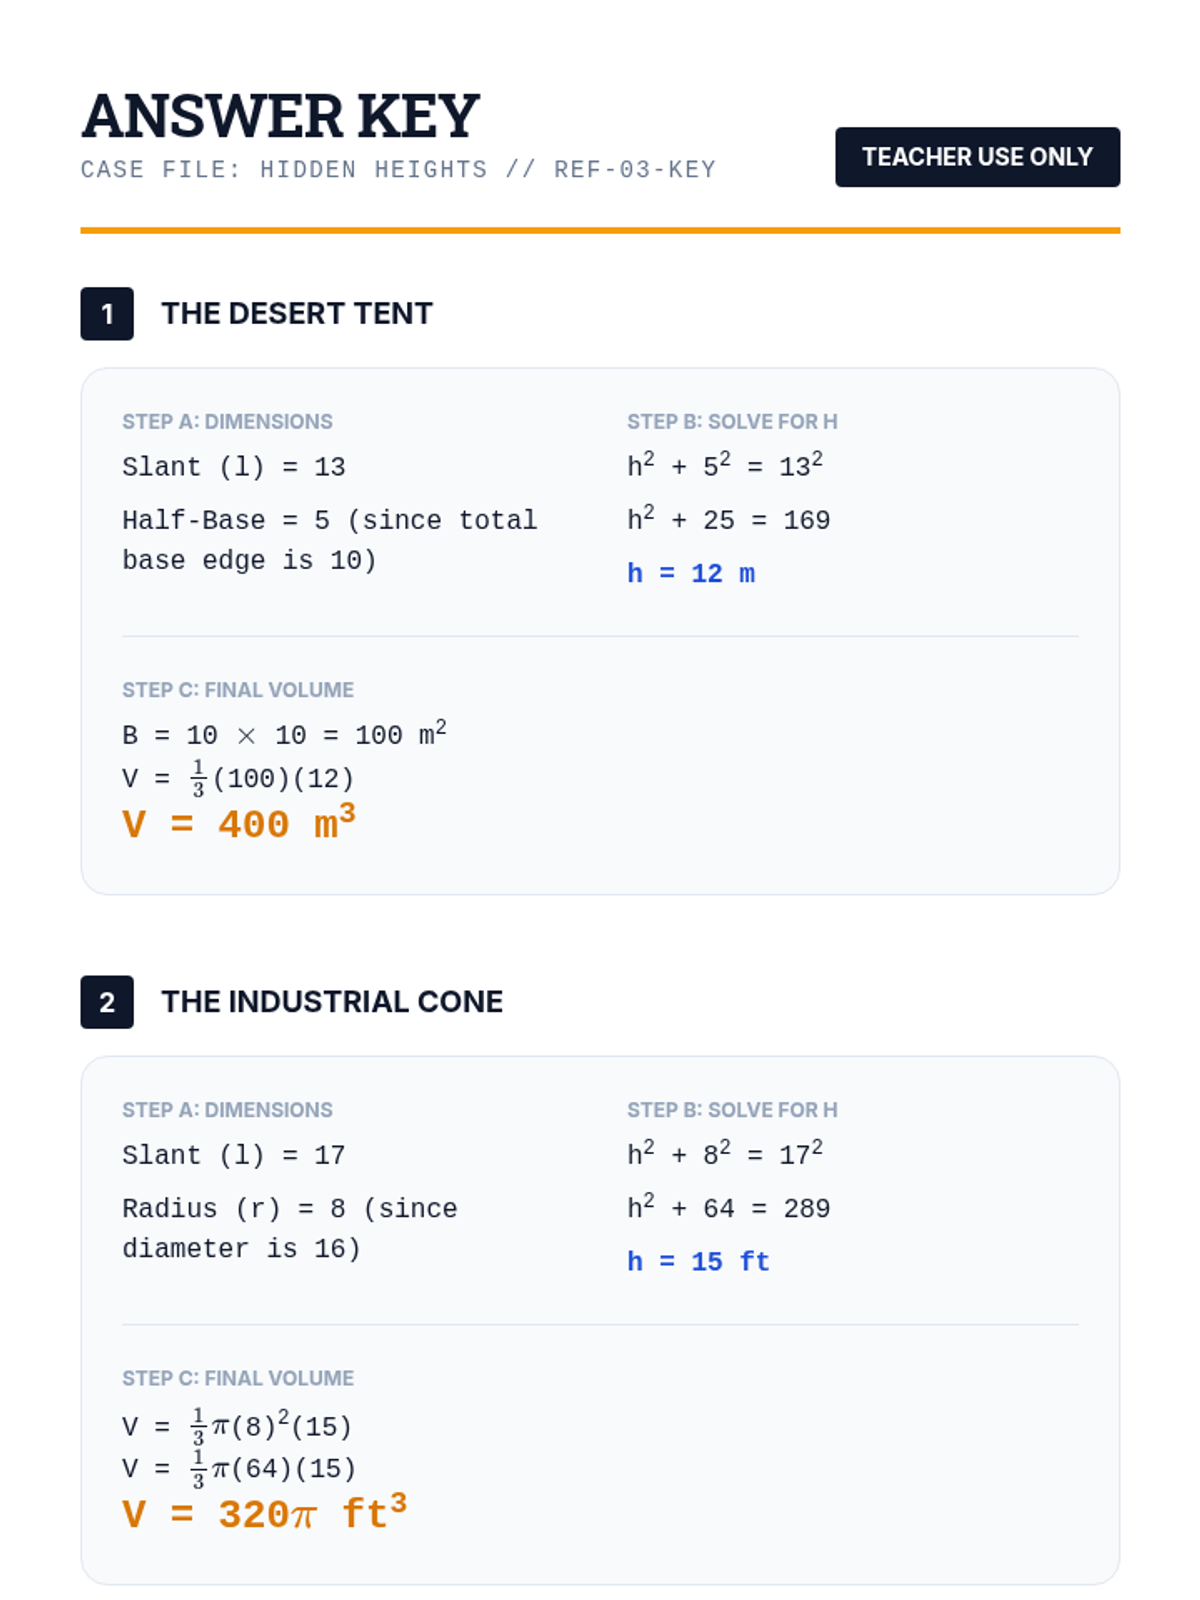The width and height of the screenshot is (1200, 1600).
Task: Click the Slant (l) = 13 line
Action: 233,467
